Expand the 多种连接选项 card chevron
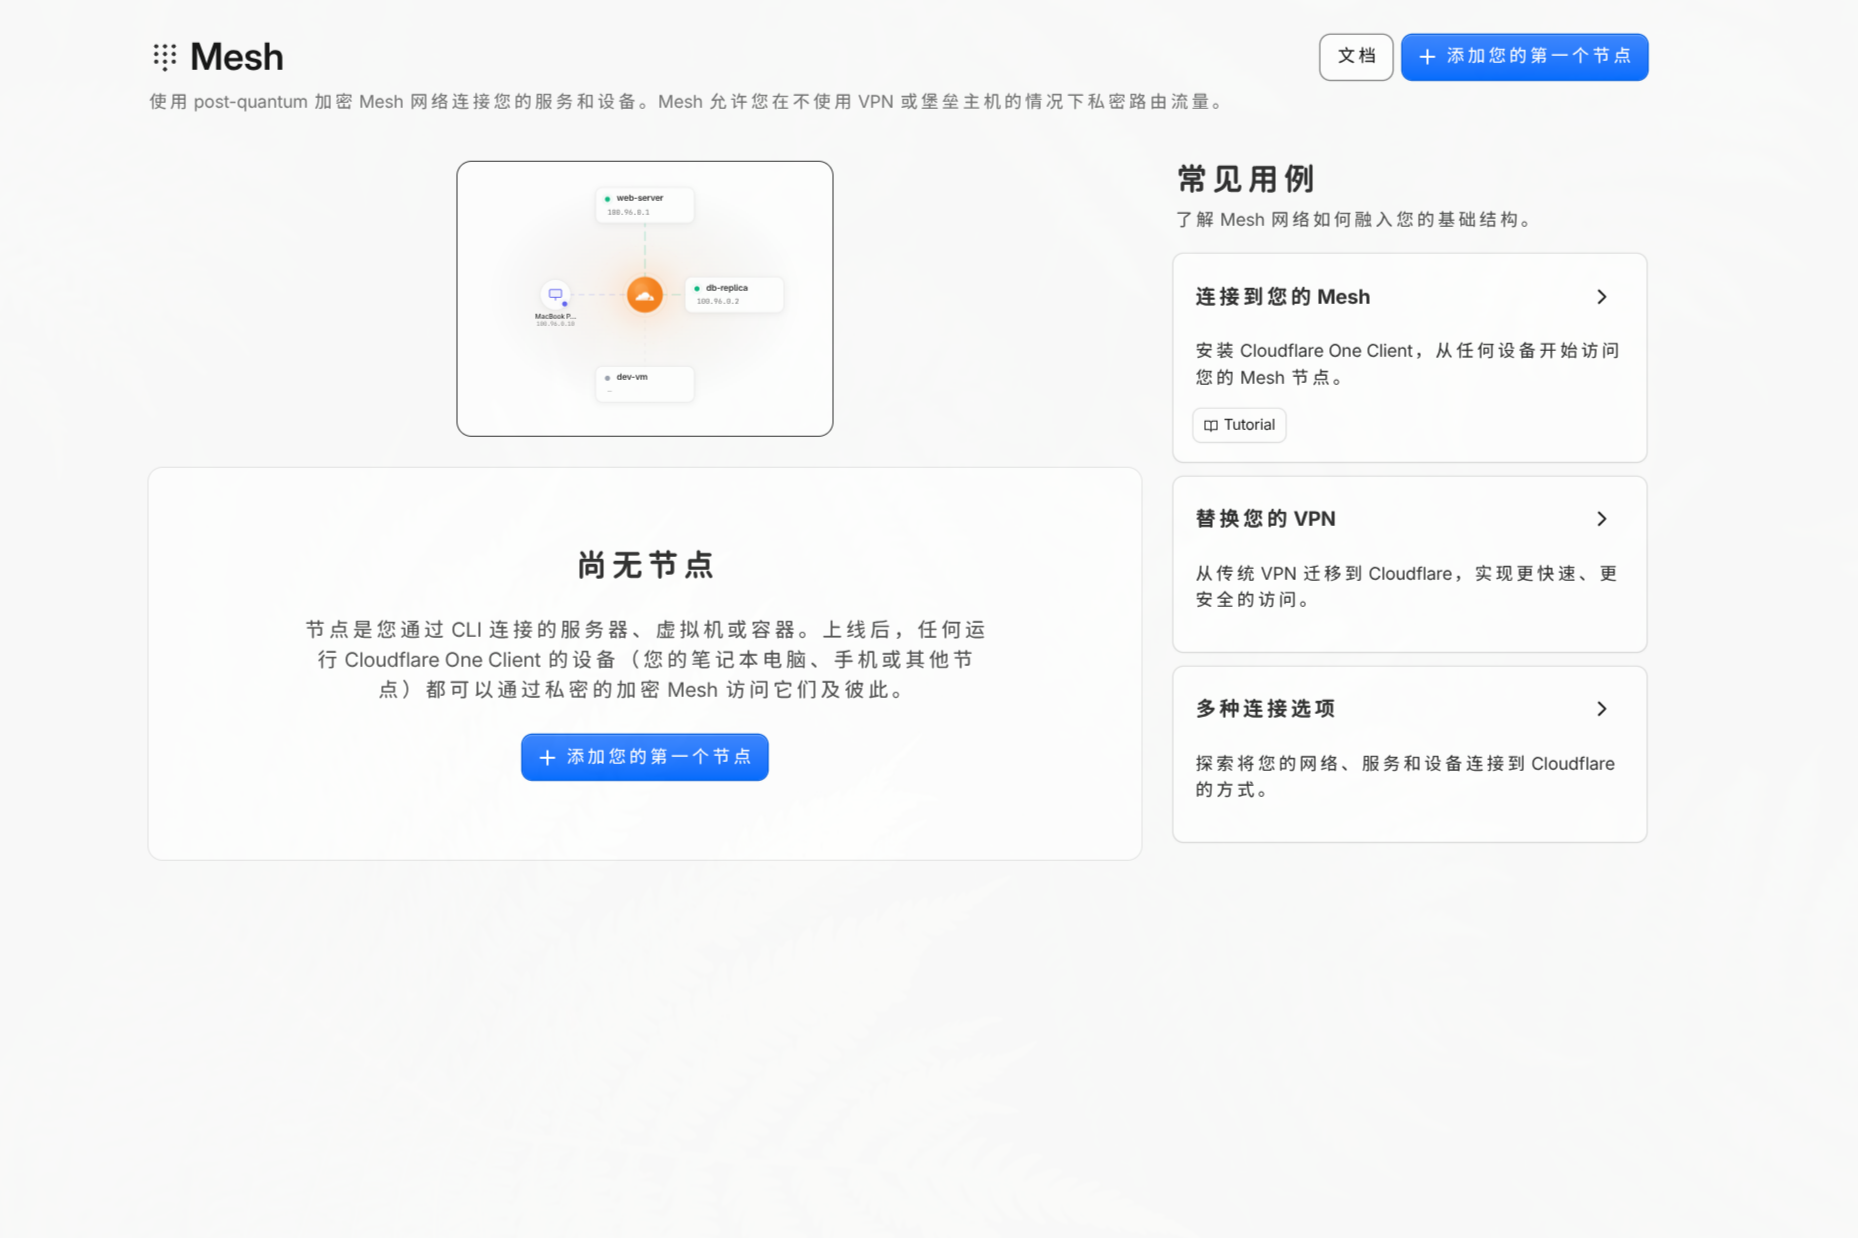Viewport: 1858px width, 1238px height. [x=1602, y=709]
